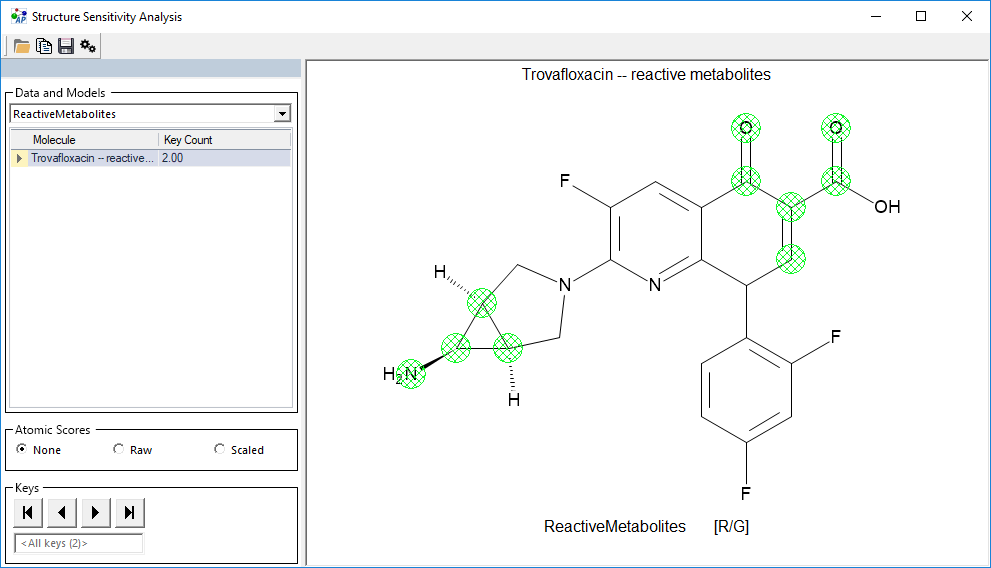Click the Trovafloxacin -- reactive metabolites title

646,75
